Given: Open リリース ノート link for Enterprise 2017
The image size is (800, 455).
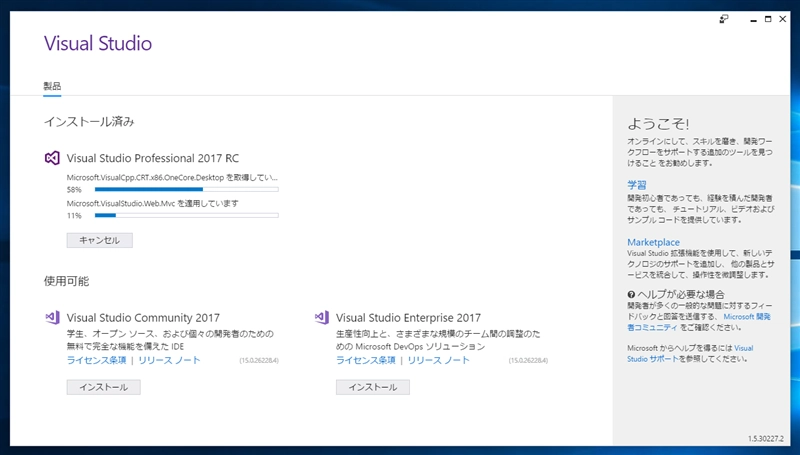Looking at the screenshot, I should [439, 360].
